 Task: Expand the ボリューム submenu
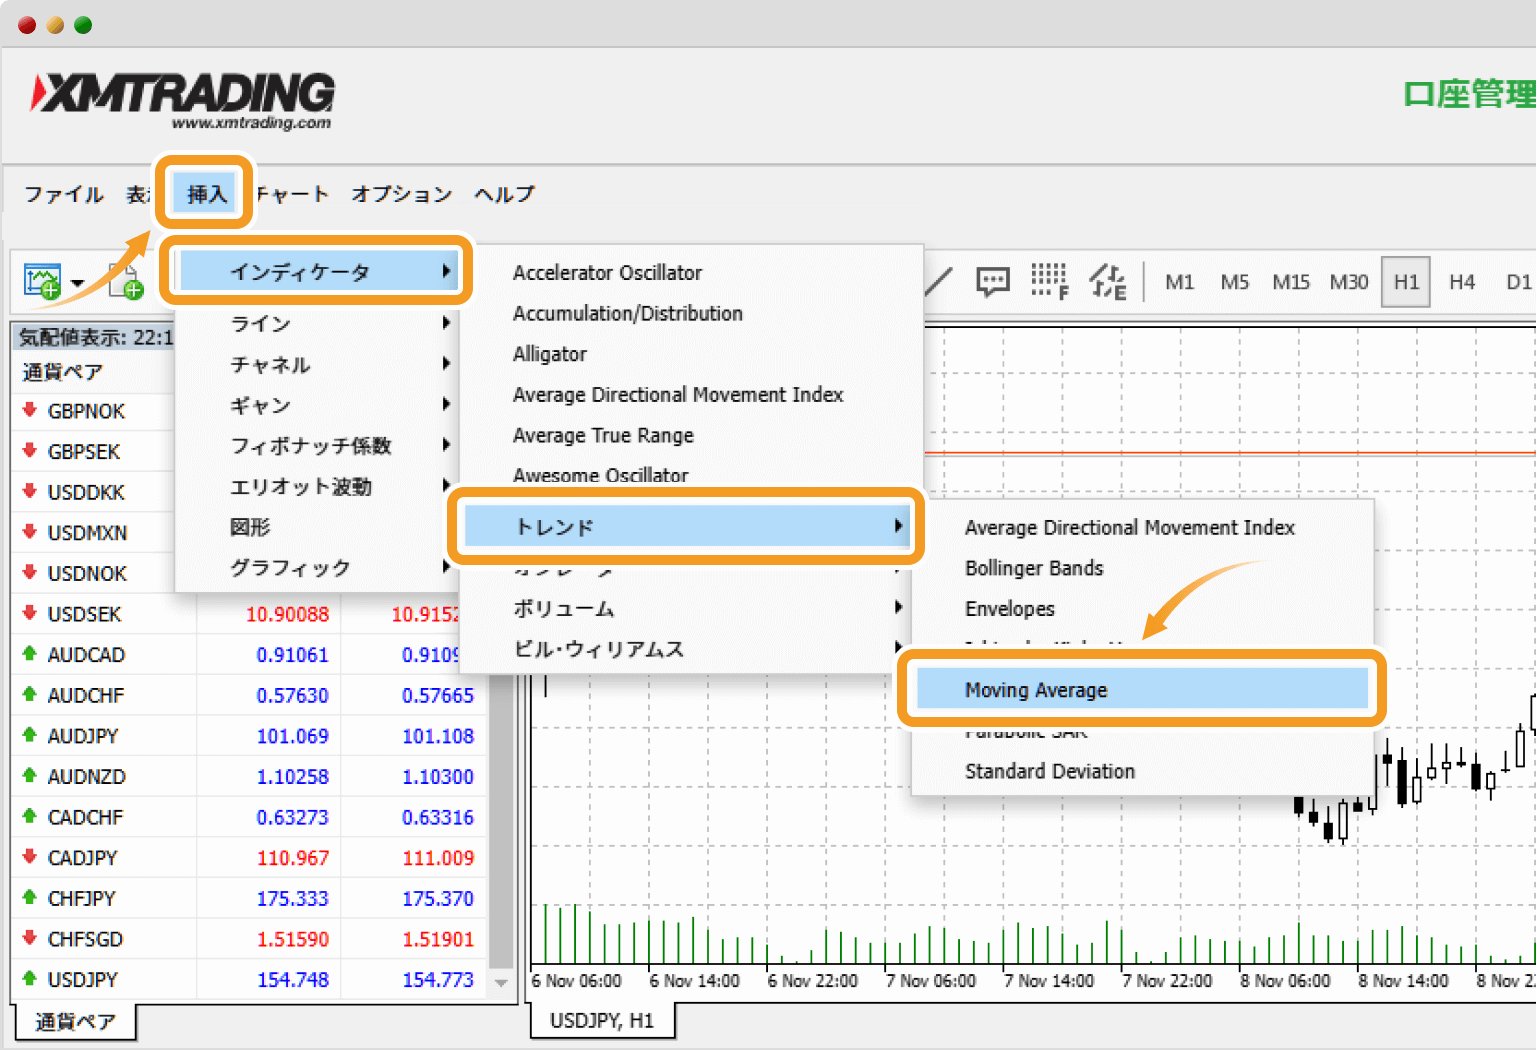[688, 608]
